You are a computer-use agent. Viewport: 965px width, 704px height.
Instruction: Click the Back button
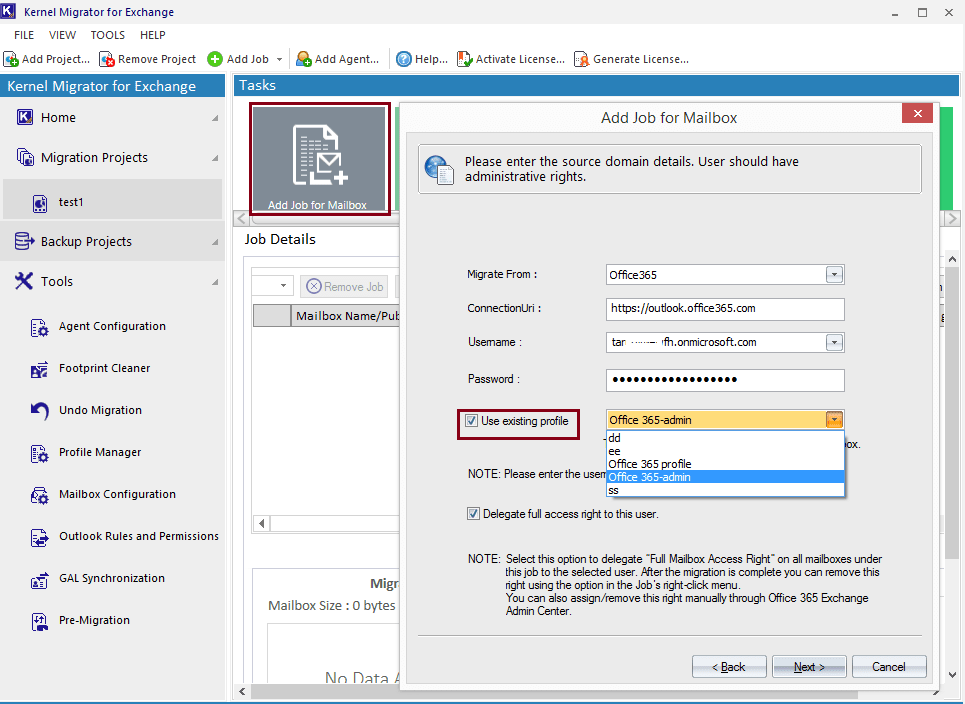729,666
